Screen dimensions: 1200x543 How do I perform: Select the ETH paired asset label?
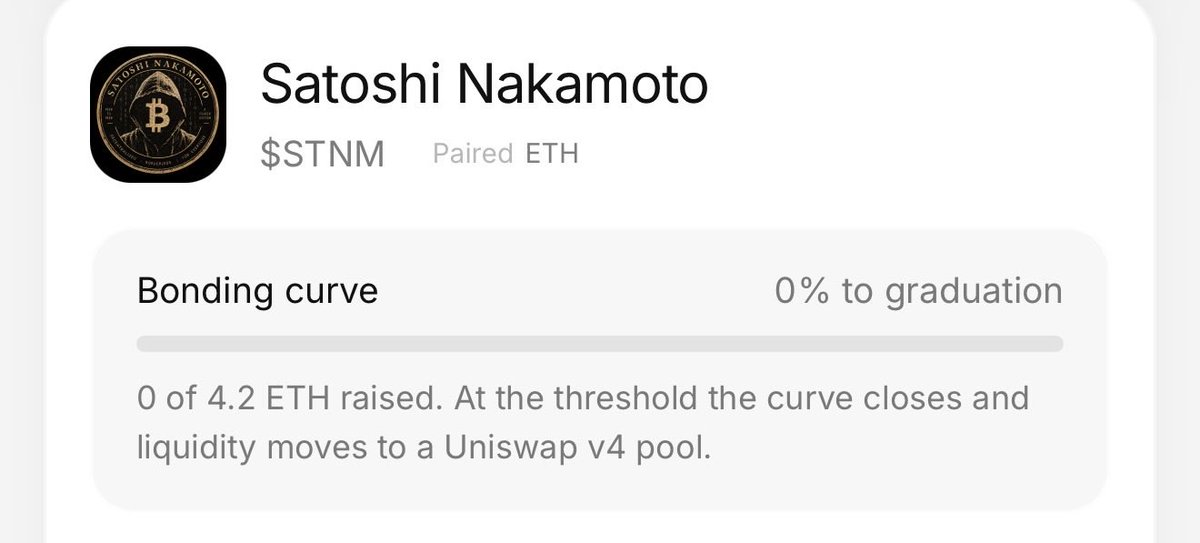[552, 155]
